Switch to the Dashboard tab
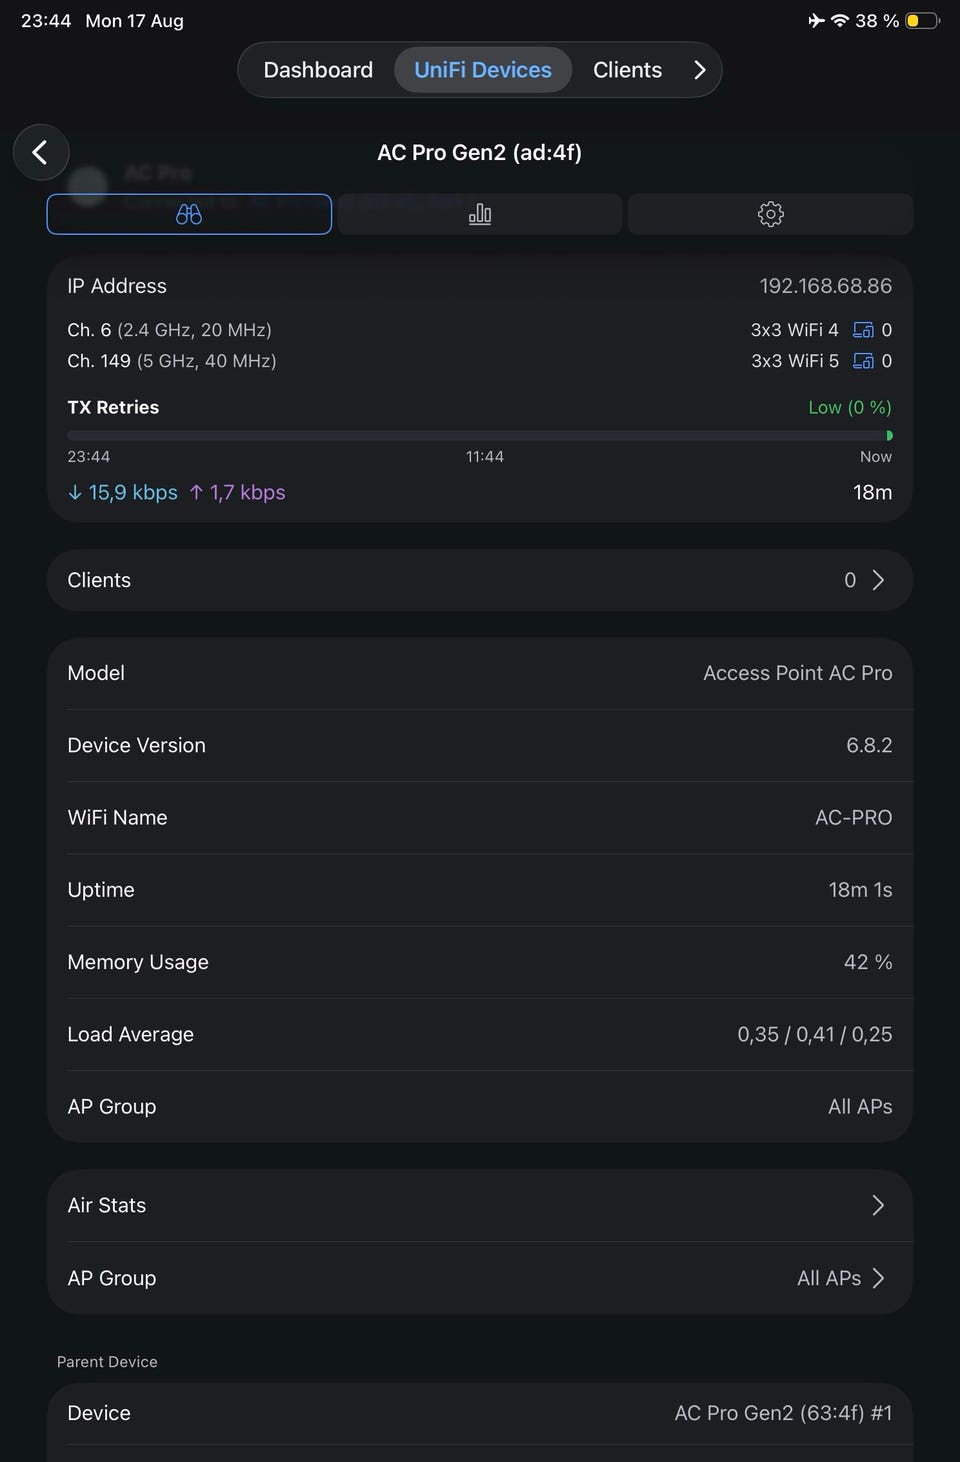This screenshot has height=1462, width=960. [318, 70]
